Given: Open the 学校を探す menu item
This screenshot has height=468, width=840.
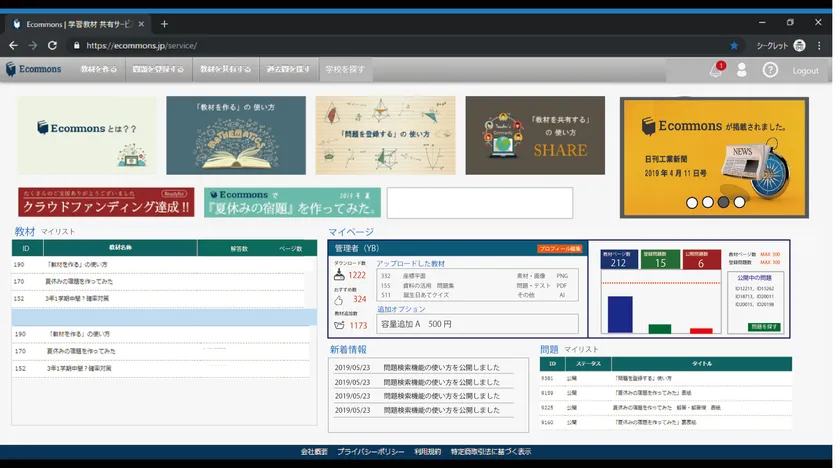Looking at the screenshot, I should (345, 70).
